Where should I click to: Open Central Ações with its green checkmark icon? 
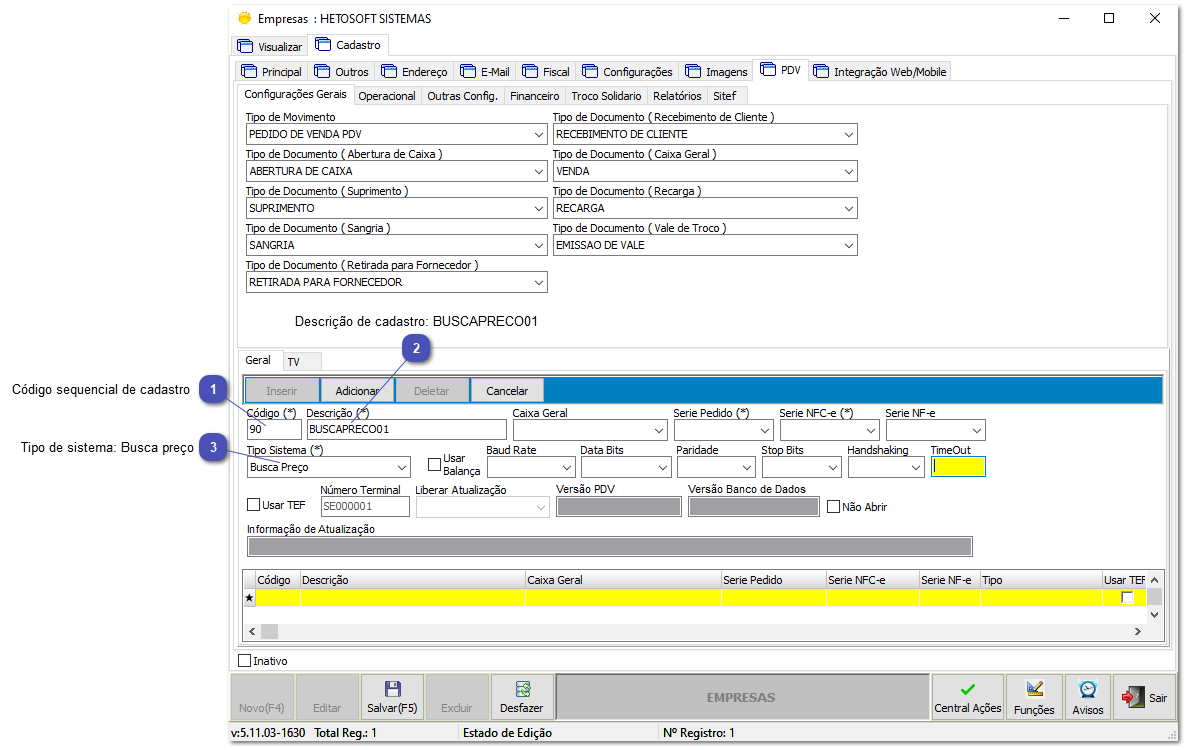point(967,688)
